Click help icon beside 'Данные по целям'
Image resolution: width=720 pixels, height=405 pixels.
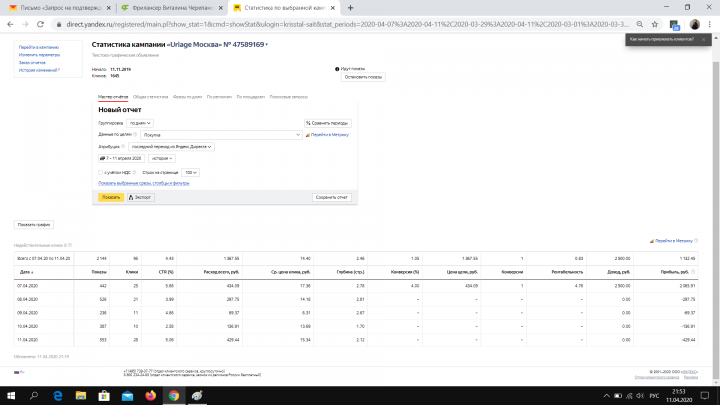tap(135, 135)
